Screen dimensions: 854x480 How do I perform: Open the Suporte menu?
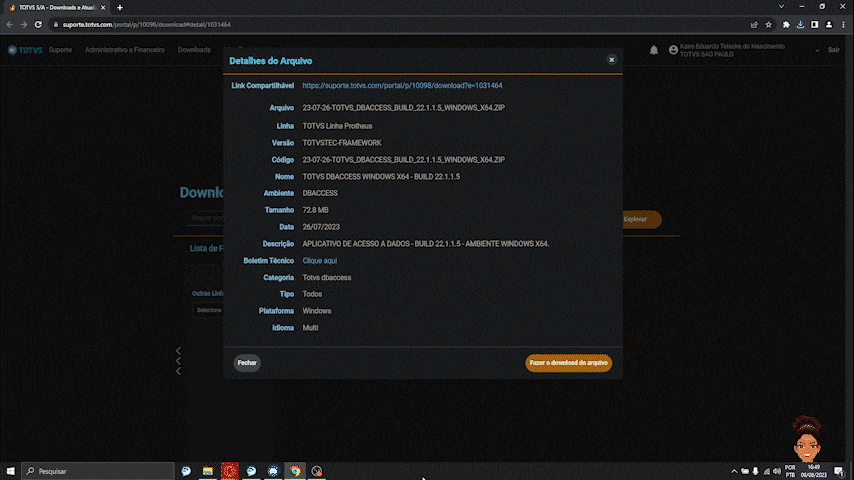[60, 50]
